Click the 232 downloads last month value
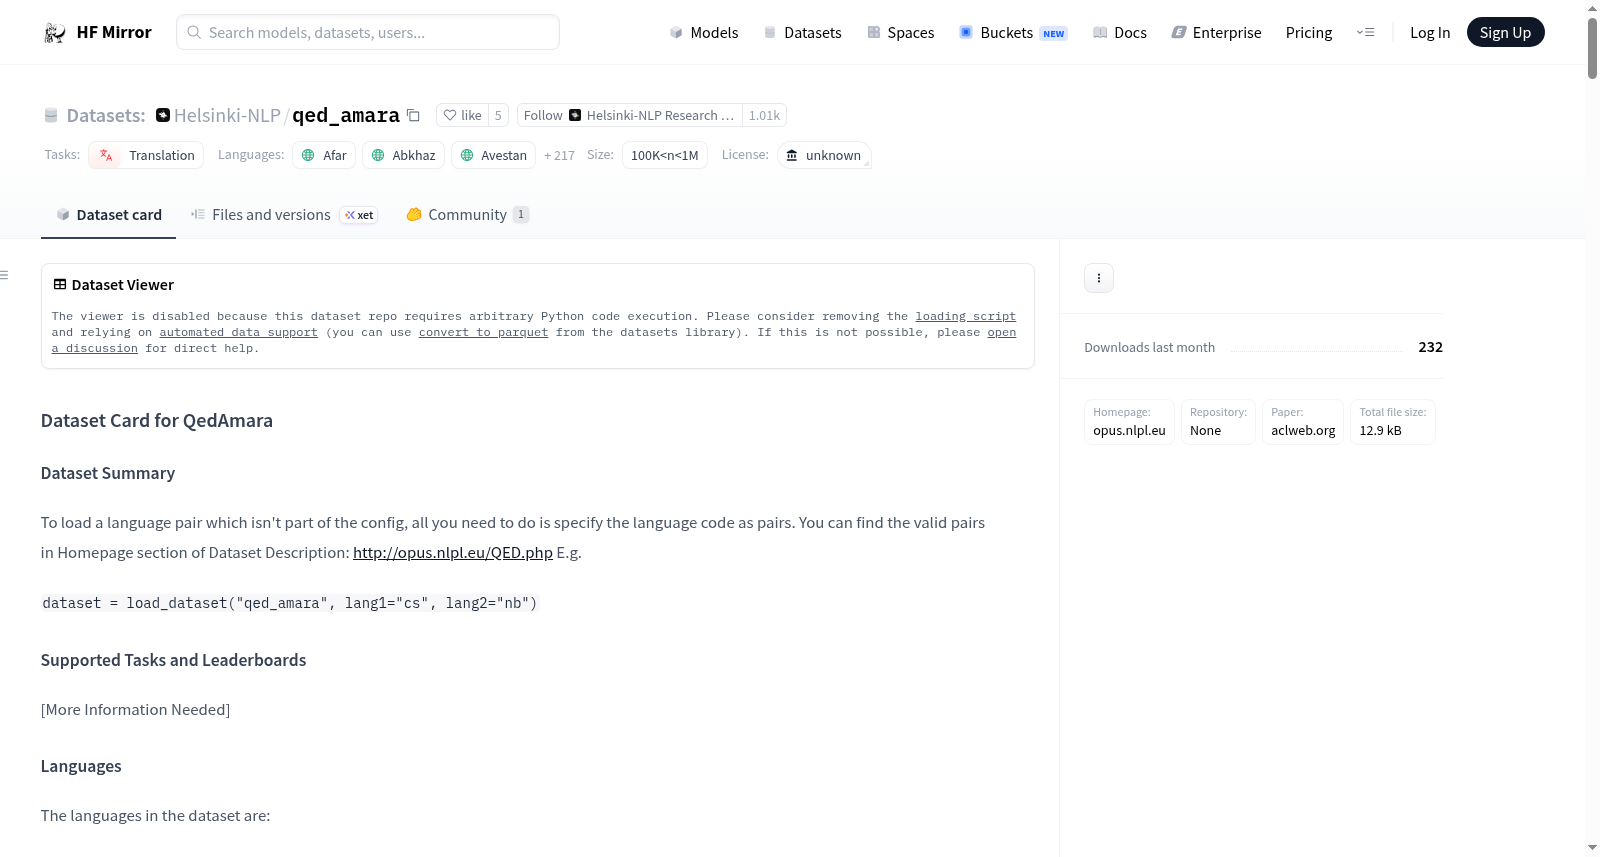Image resolution: width=1600 pixels, height=857 pixels. (x=1430, y=347)
